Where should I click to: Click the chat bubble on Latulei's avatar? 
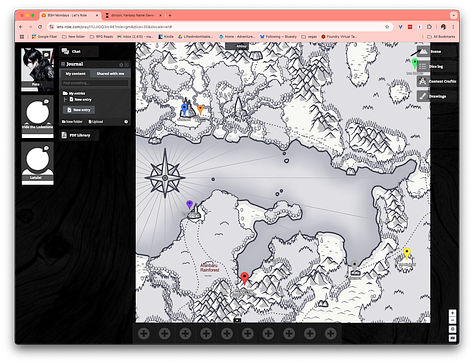click(46, 148)
